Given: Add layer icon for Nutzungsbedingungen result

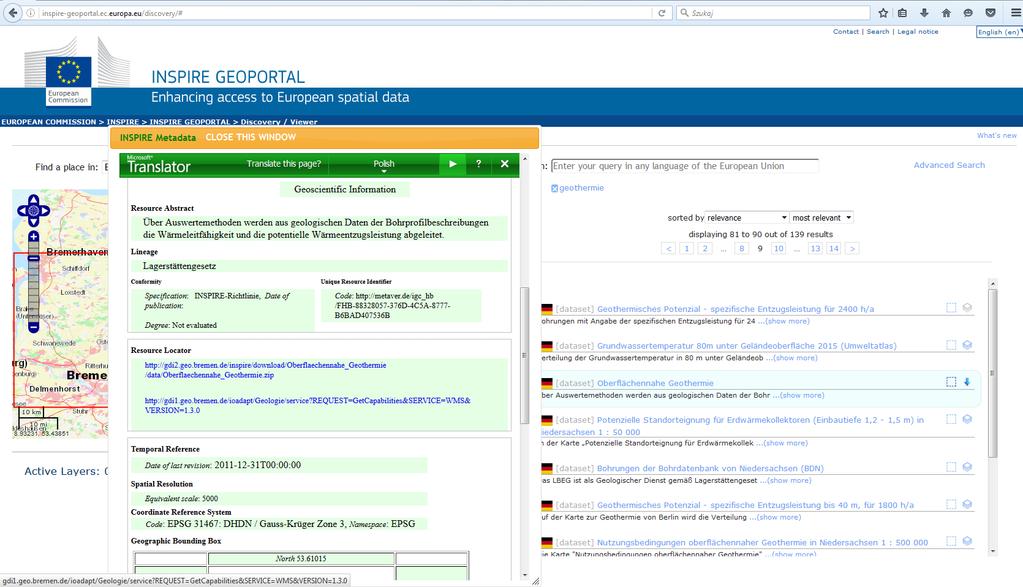Looking at the screenshot, I should click(967, 541).
